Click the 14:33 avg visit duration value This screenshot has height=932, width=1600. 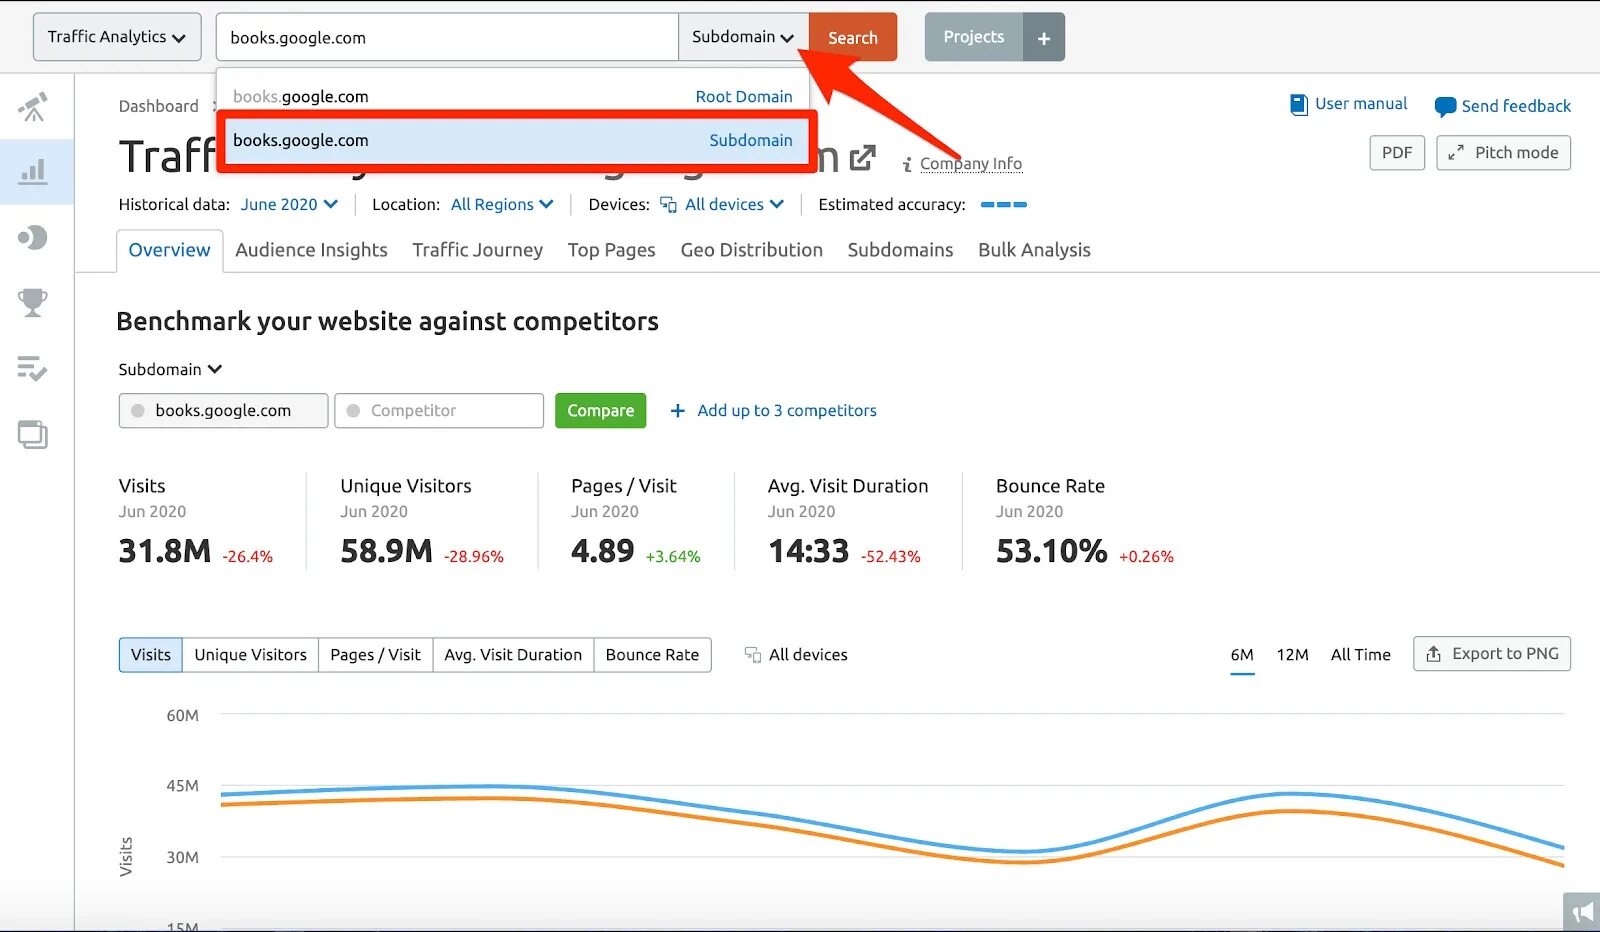pos(808,551)
